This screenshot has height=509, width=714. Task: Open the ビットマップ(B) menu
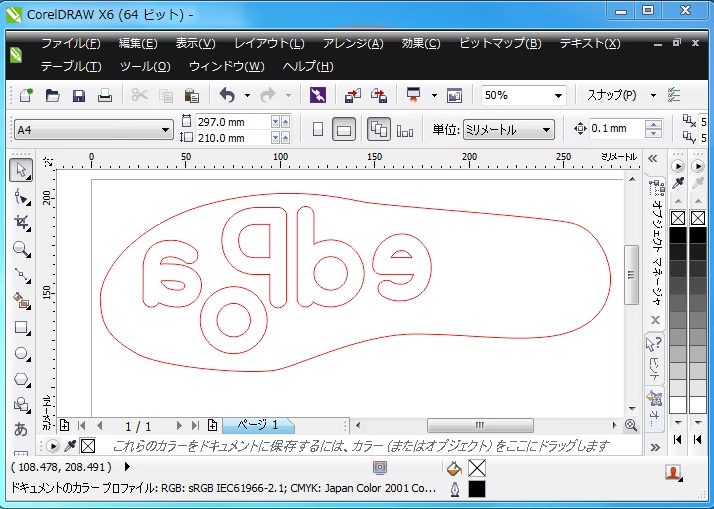tap(500, 44)
